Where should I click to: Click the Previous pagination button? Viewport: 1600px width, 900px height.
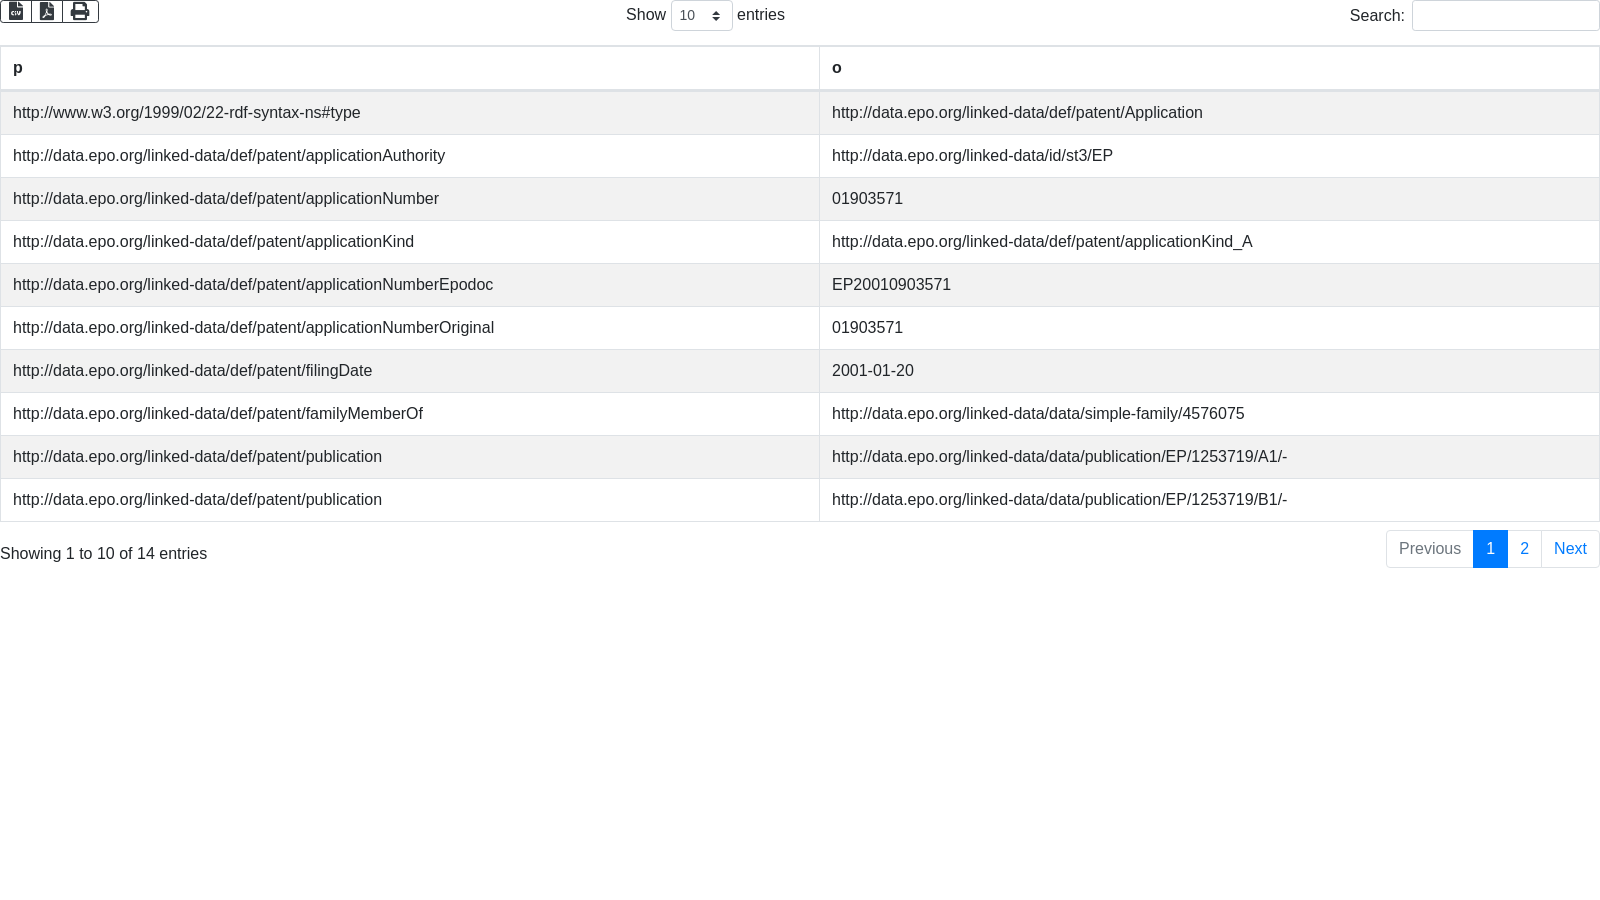click(x=1429, y=549)
